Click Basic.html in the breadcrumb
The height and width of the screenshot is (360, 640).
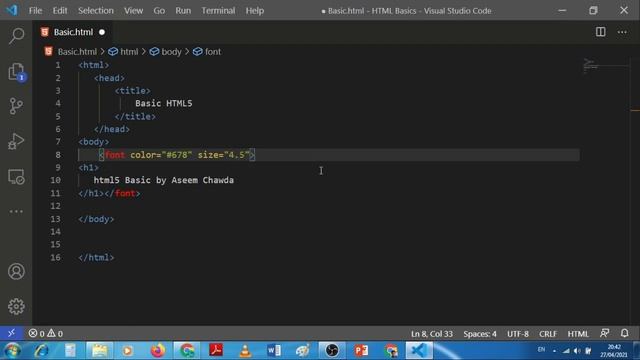[77, 52]
